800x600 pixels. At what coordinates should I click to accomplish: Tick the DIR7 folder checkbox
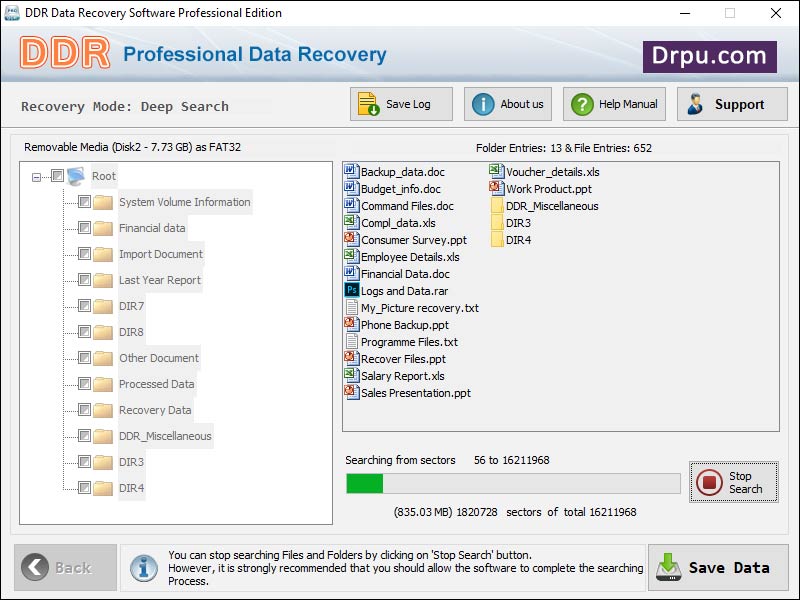point(84,306)
